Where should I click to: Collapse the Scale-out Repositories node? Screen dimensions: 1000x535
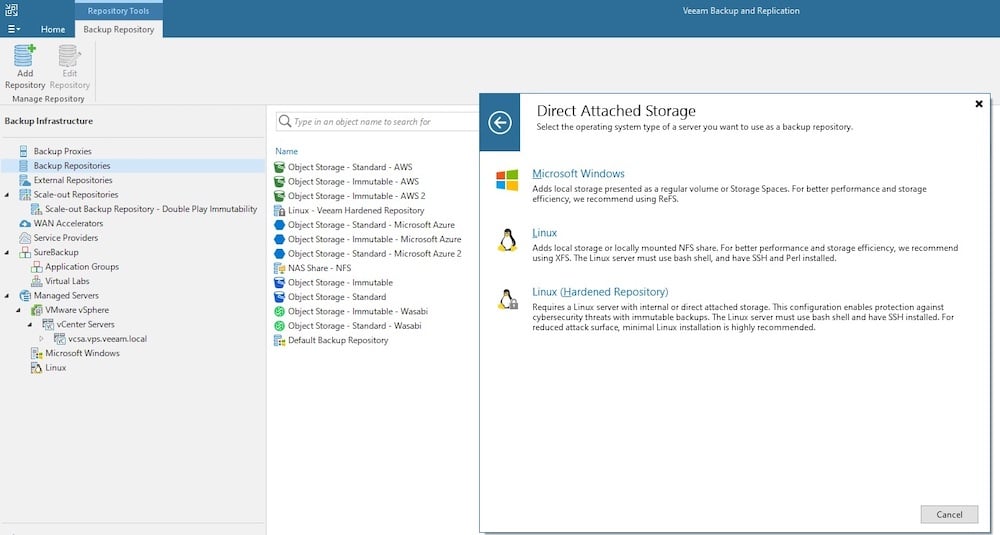(x=7, y=195)
